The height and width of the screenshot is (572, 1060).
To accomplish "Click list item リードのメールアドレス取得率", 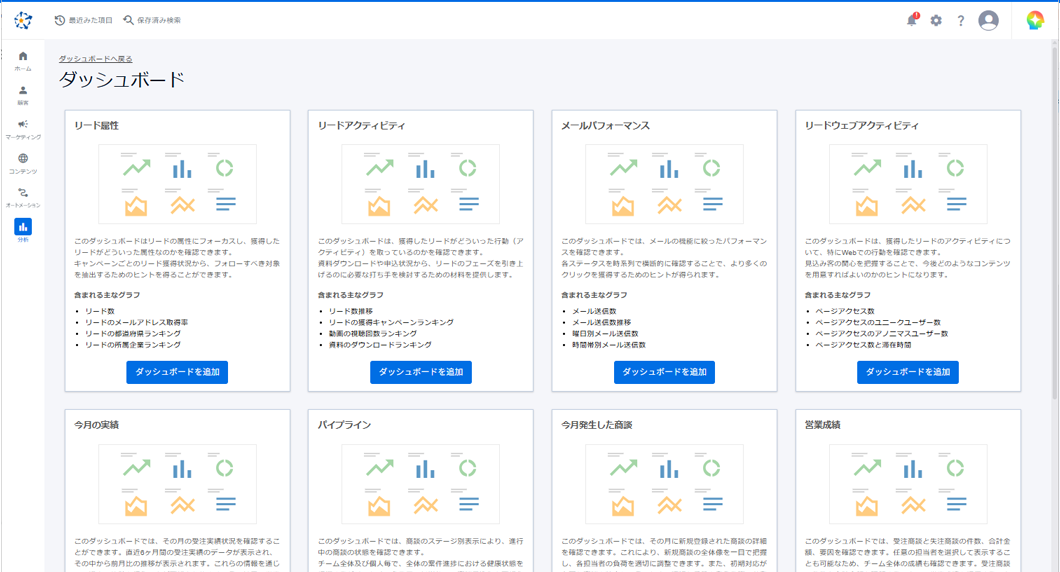I will pos(137,323).
